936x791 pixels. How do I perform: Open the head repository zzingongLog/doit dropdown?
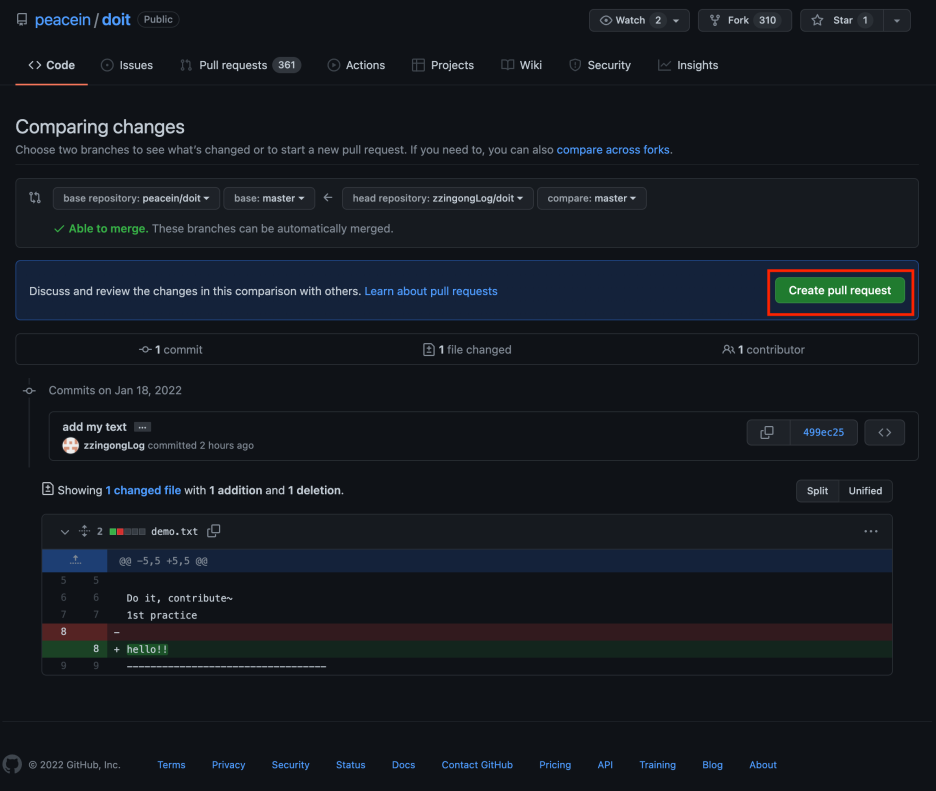438,198
